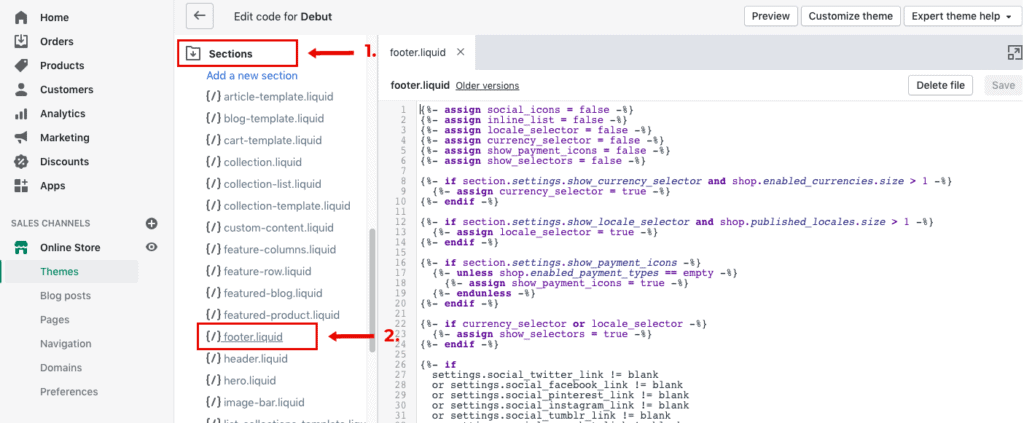
Task: Click Add a new section link
Action: tap(252, 75)
